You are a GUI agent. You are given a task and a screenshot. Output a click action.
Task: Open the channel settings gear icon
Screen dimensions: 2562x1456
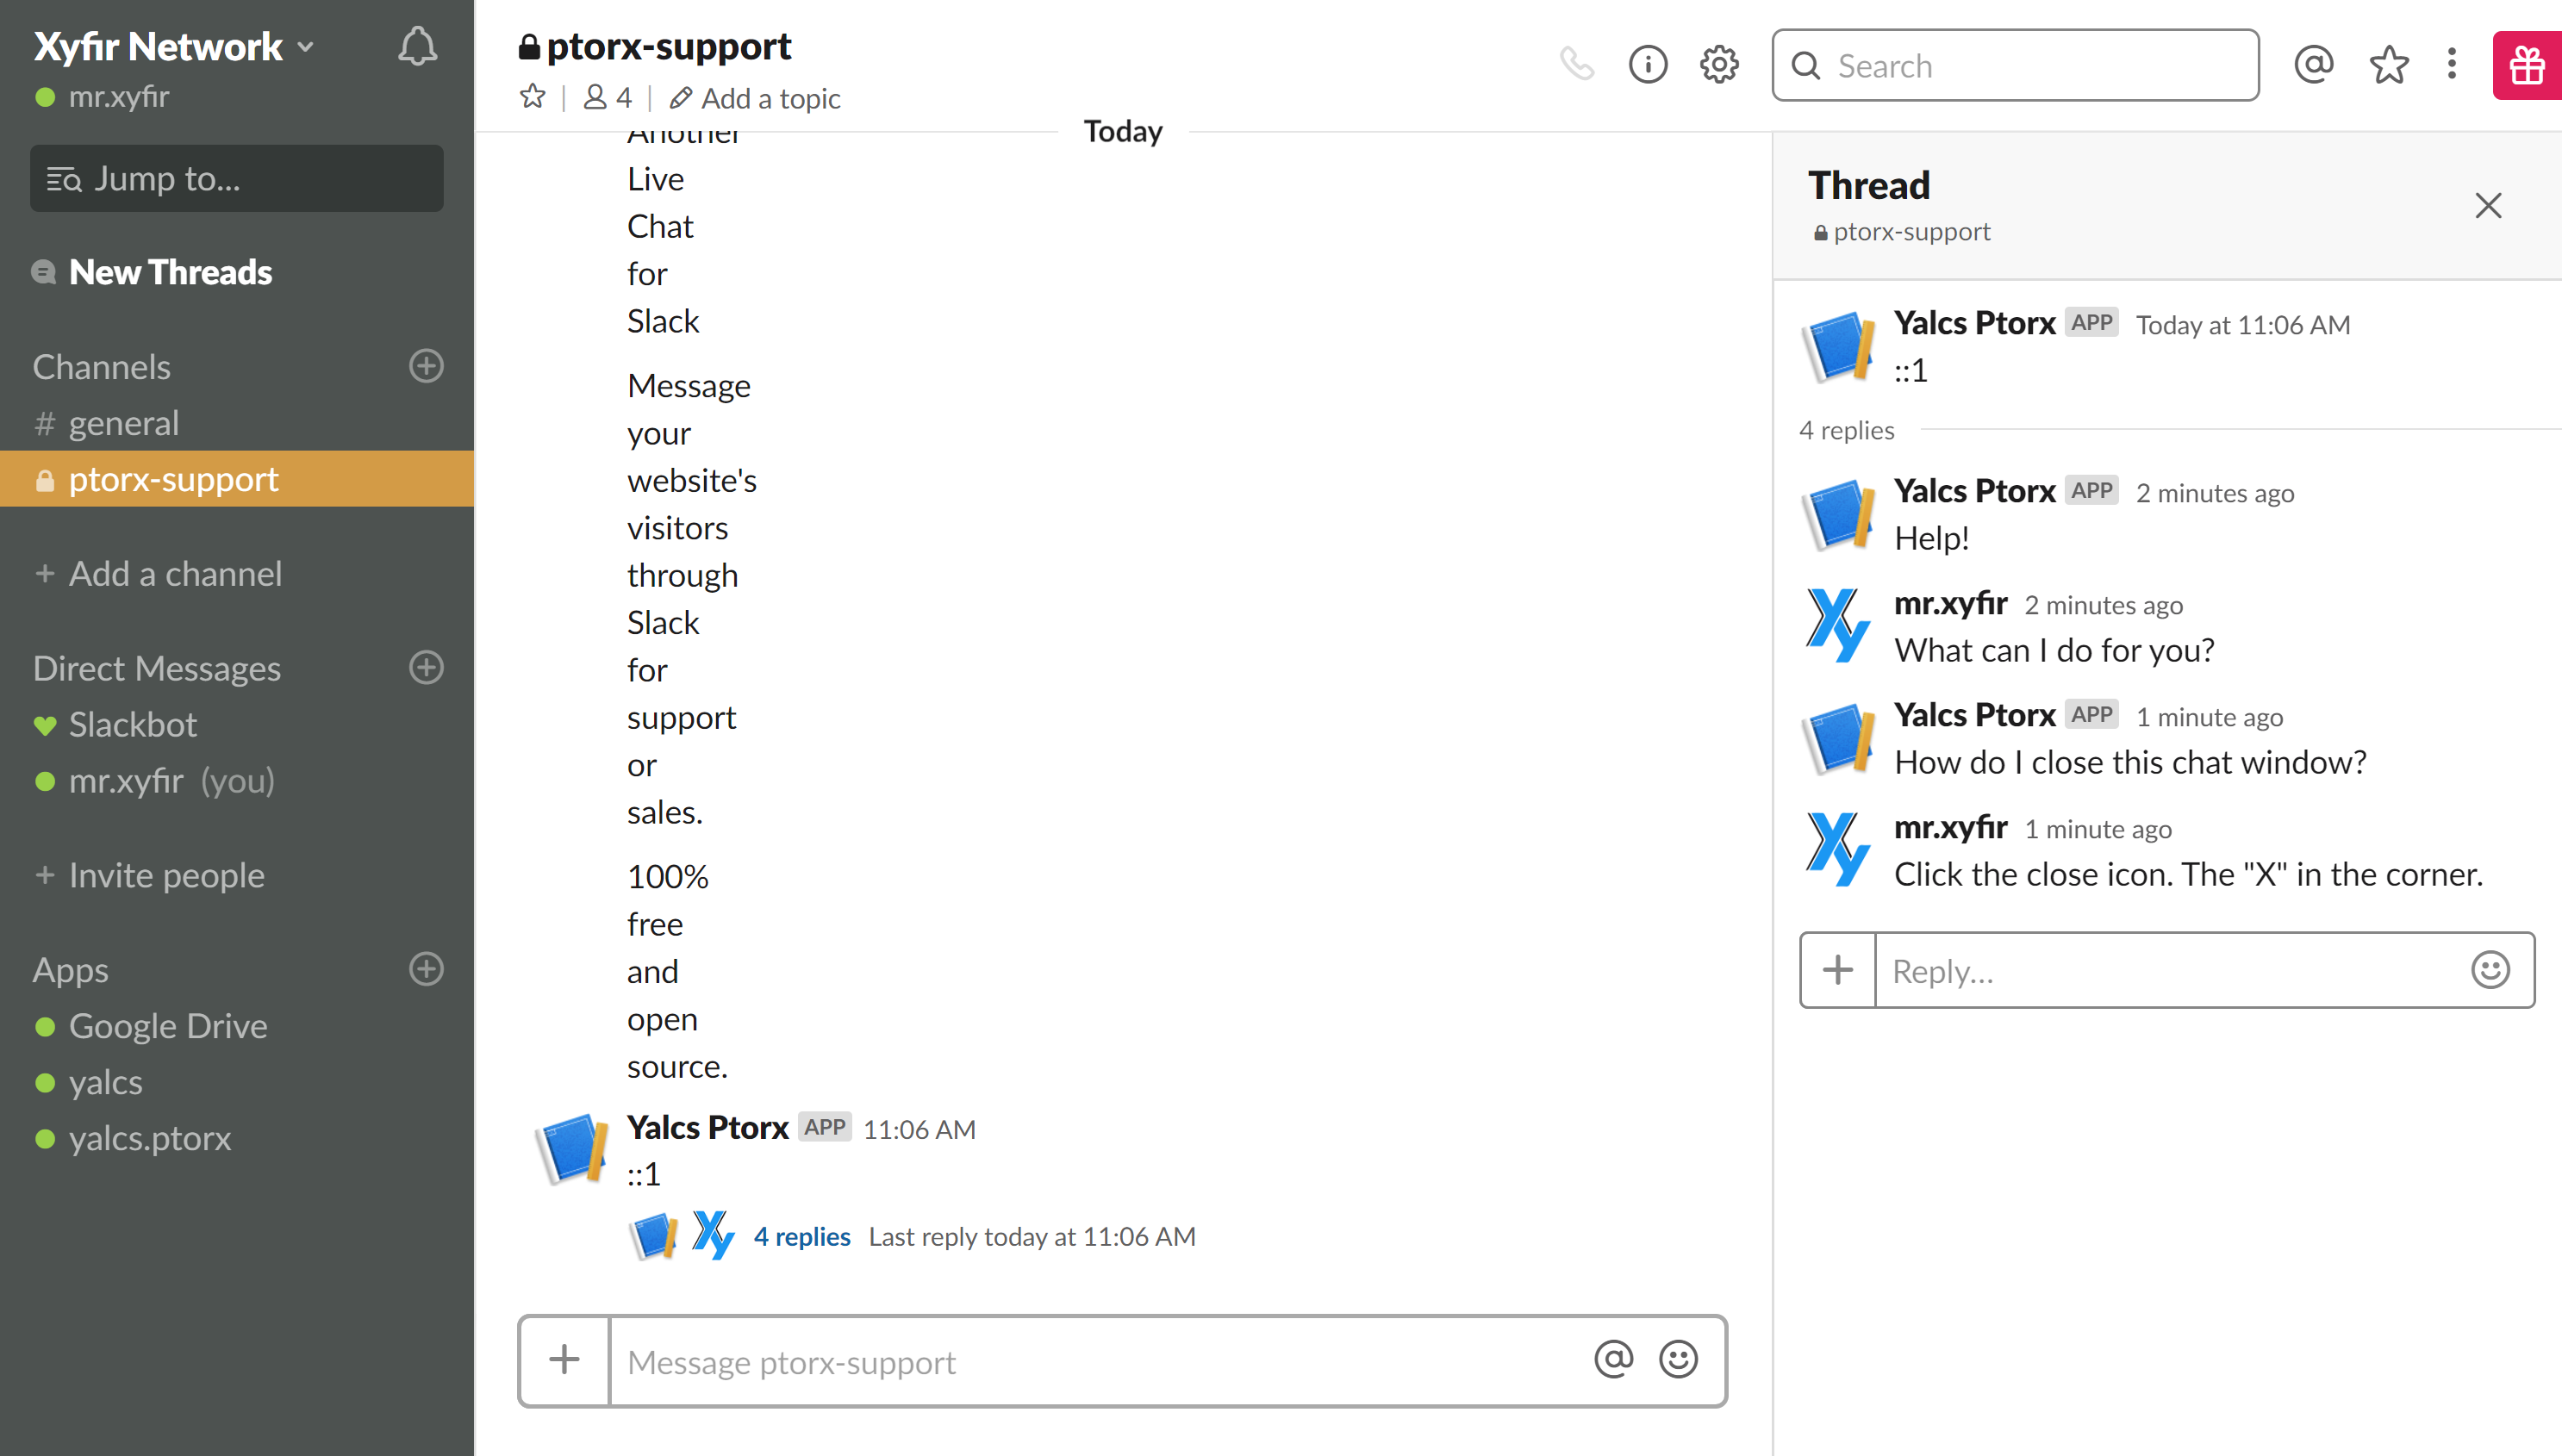pyautogui.click(x=1719, y=65)
